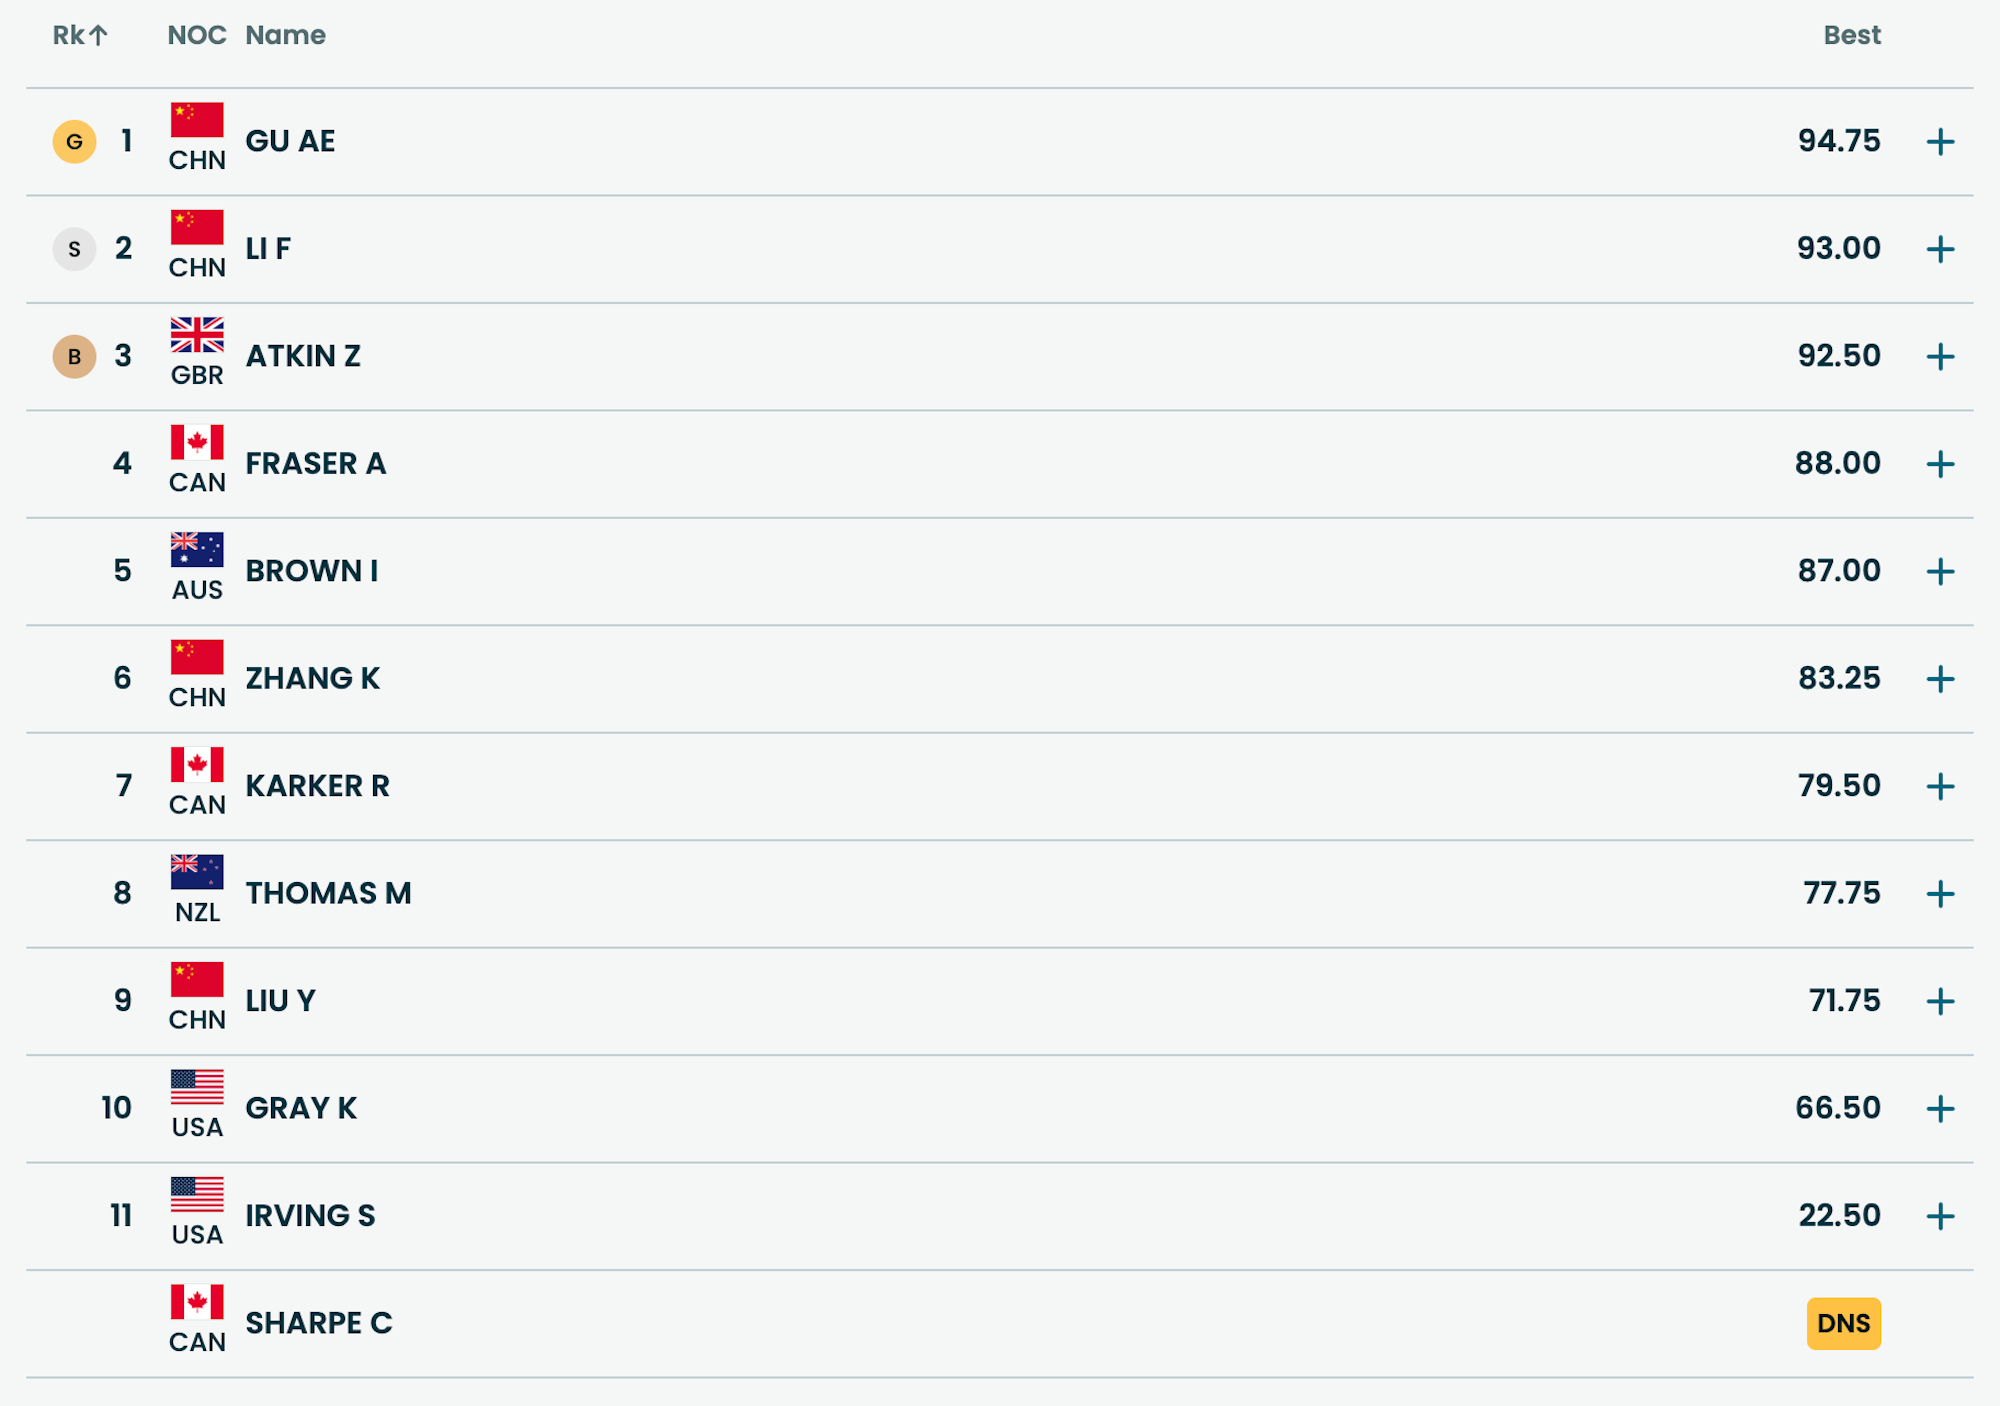Click the bronze medal B badge
This screenshot has width=2000, height=1406.
(74, 357)
